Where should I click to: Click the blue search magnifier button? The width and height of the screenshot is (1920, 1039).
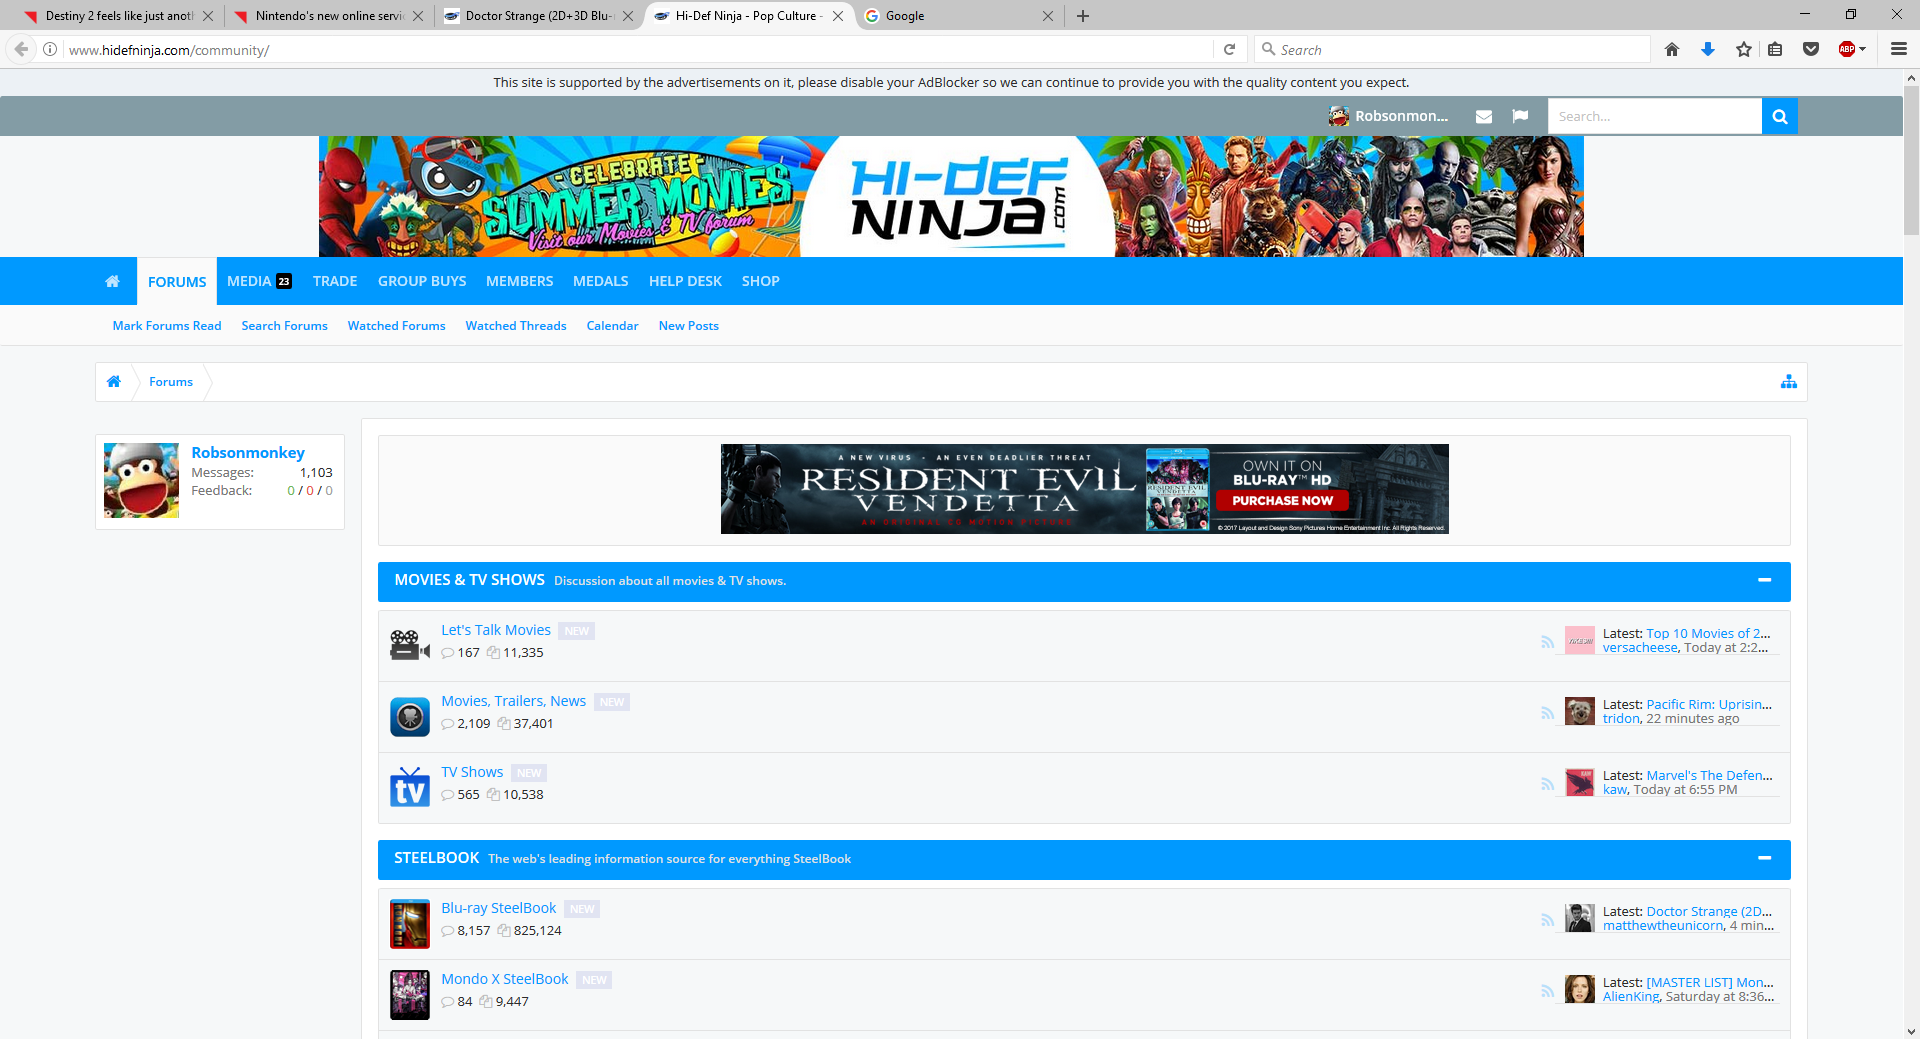pos(1779,116)
